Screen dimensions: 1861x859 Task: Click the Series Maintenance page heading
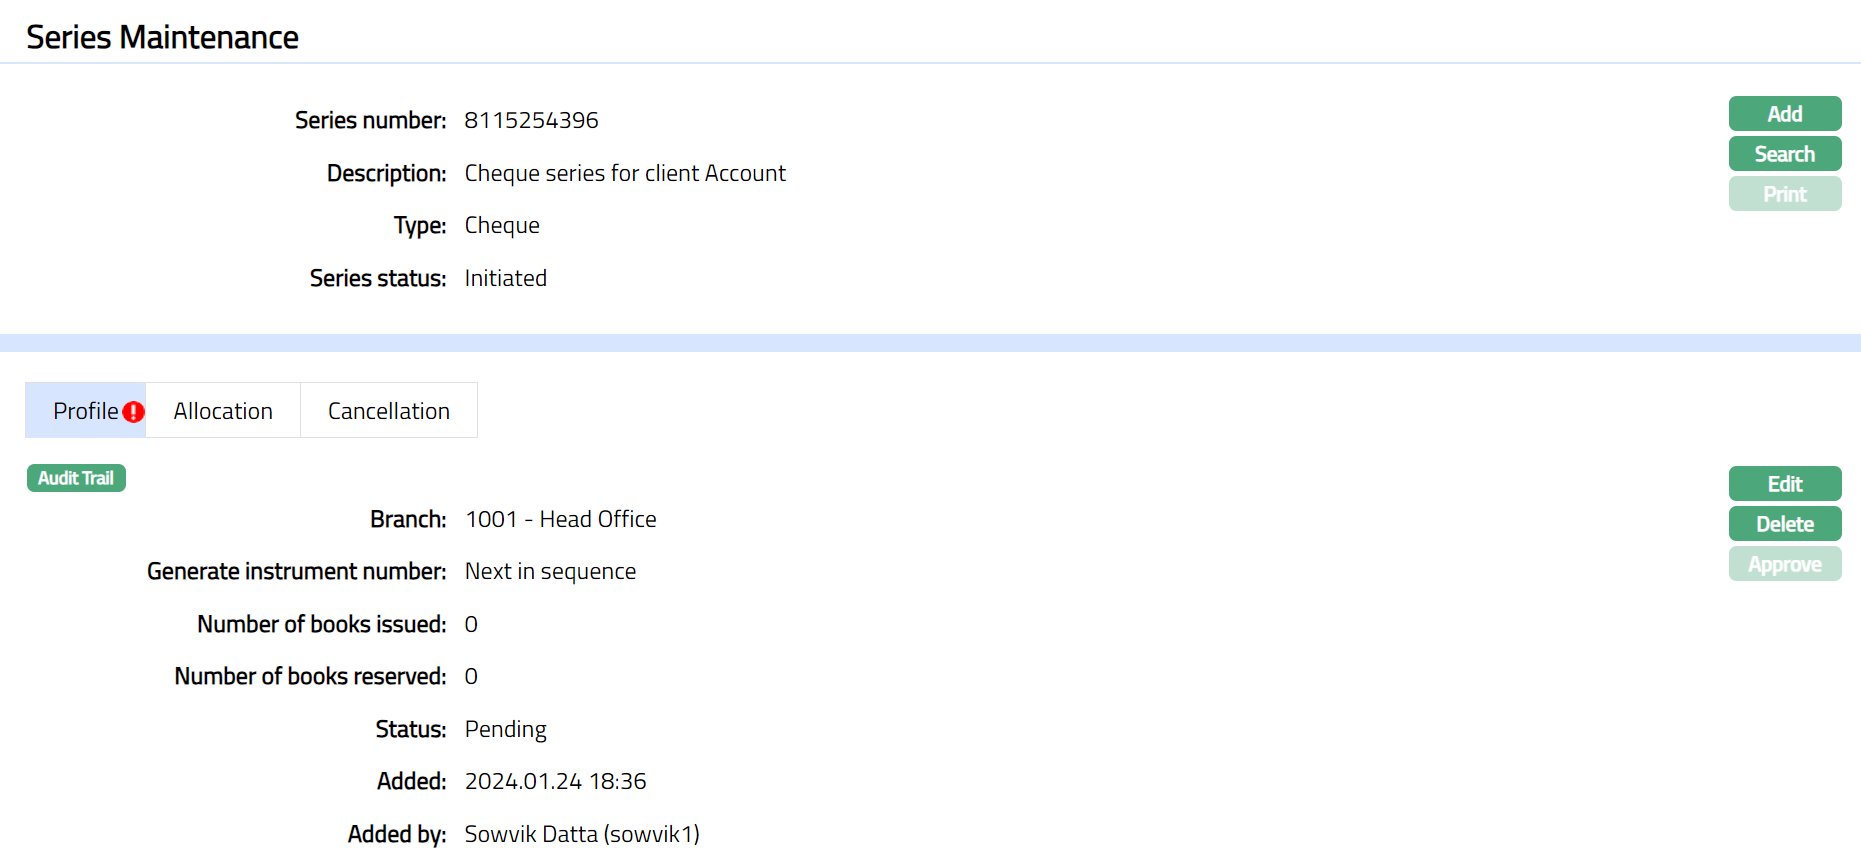(162, 37)
